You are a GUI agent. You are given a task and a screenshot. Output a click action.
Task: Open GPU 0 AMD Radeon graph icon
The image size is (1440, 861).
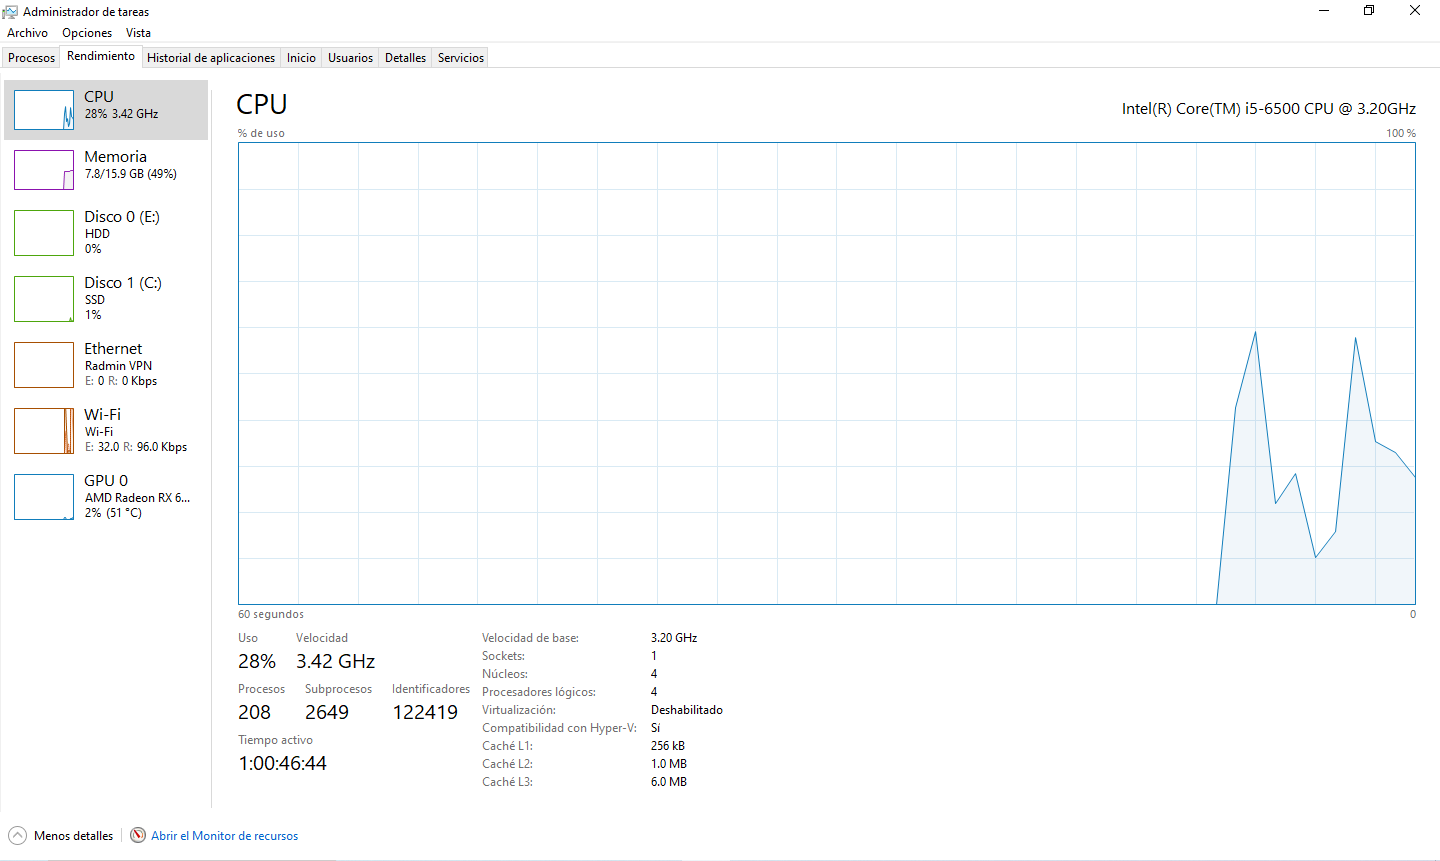pyautogui.click(x=44, y=497)
